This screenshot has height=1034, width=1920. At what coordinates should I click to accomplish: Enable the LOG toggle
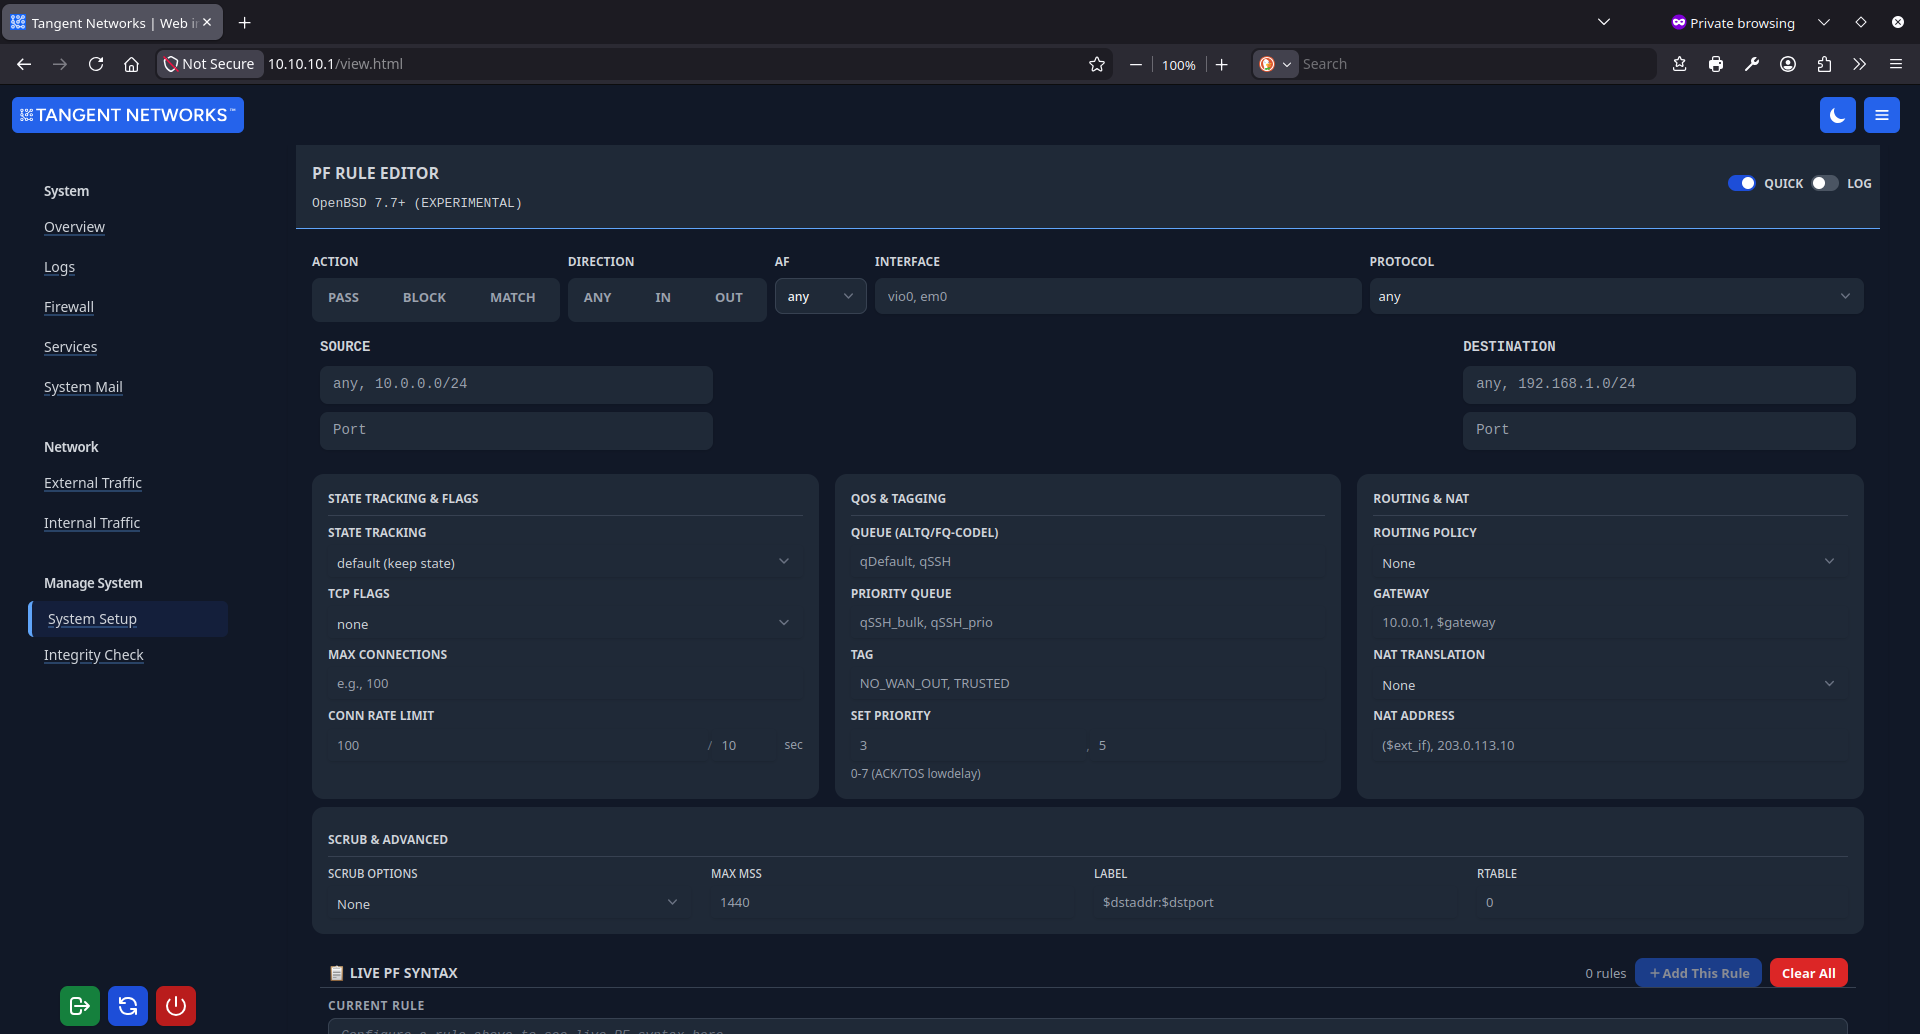click(1823, 183)
